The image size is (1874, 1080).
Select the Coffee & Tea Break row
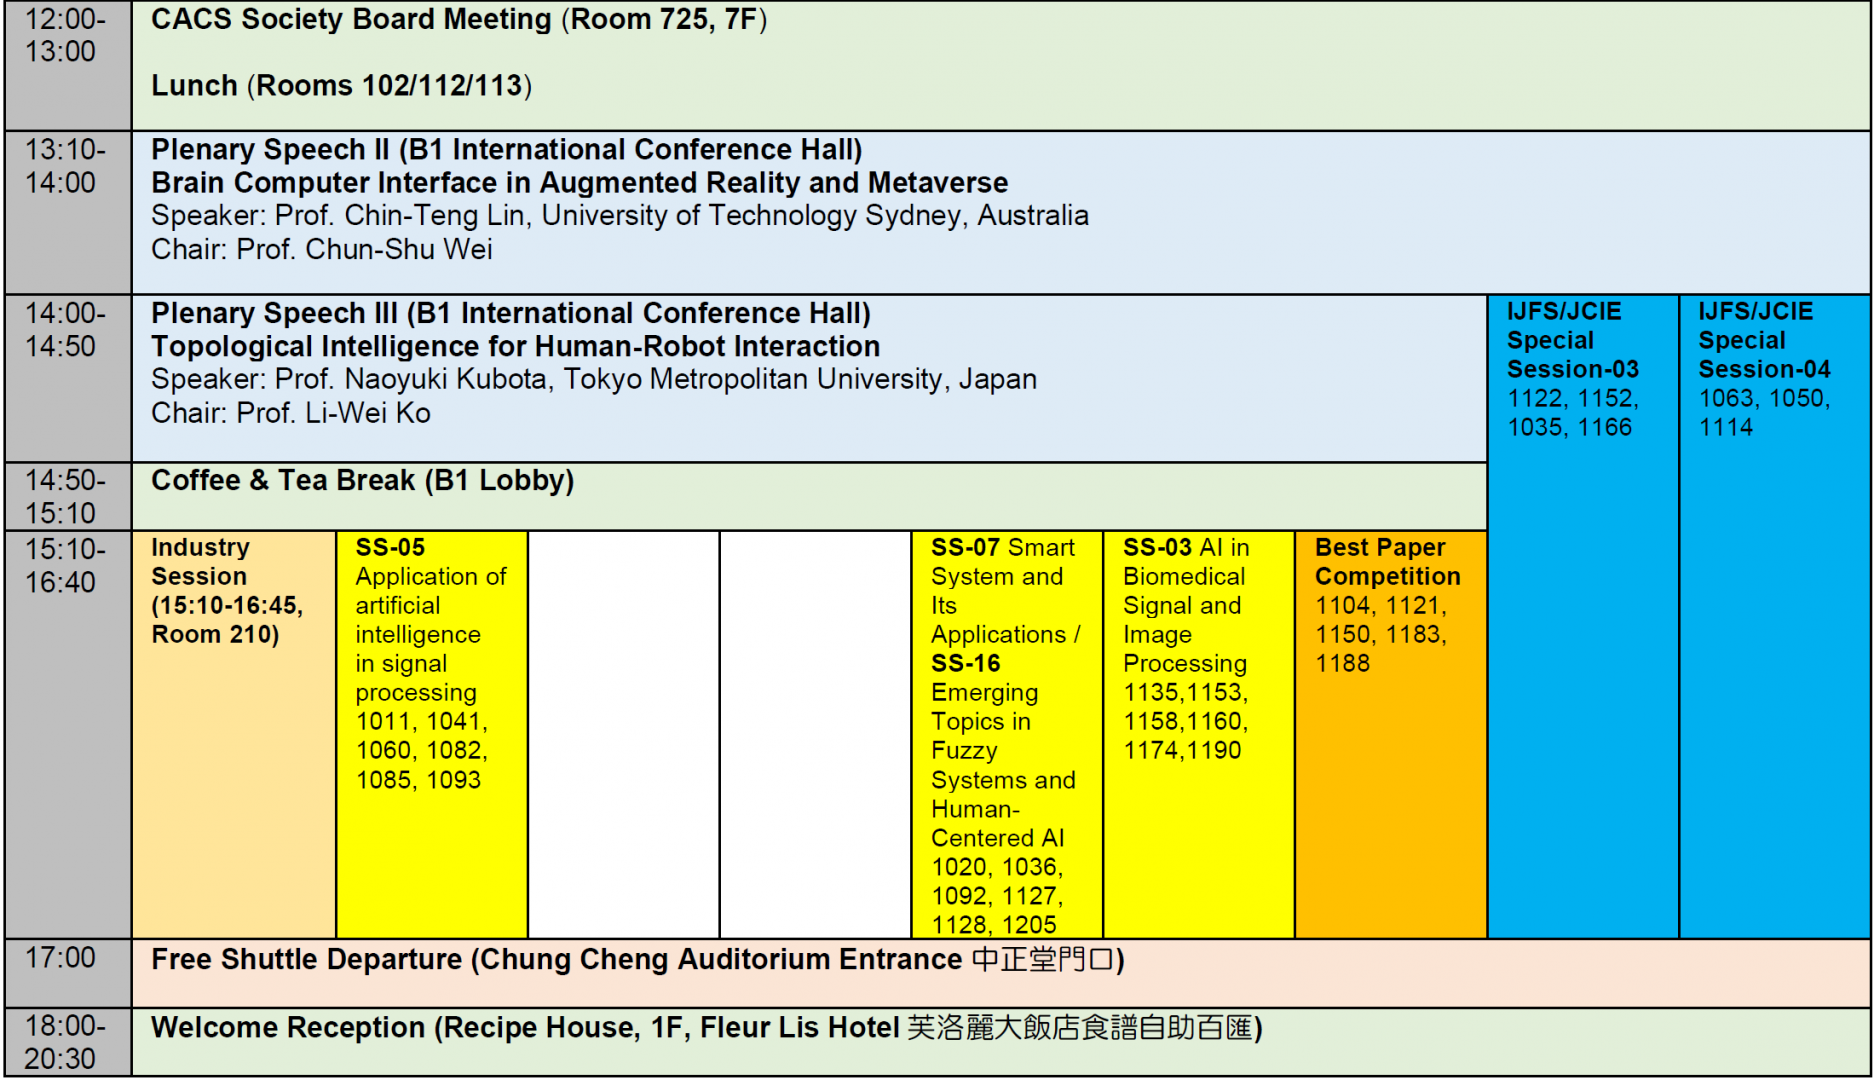coord(362,481)
